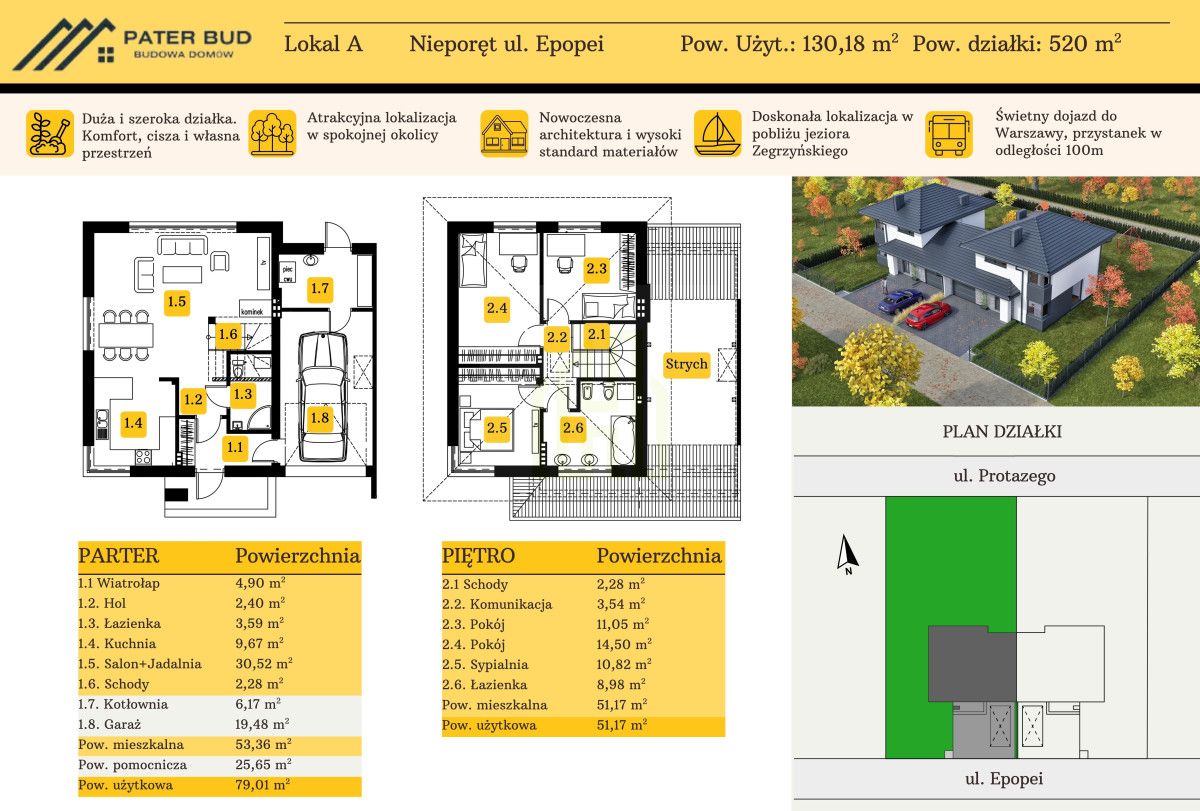Click the '1.3. Łazienka' row

tap(219, 623)
